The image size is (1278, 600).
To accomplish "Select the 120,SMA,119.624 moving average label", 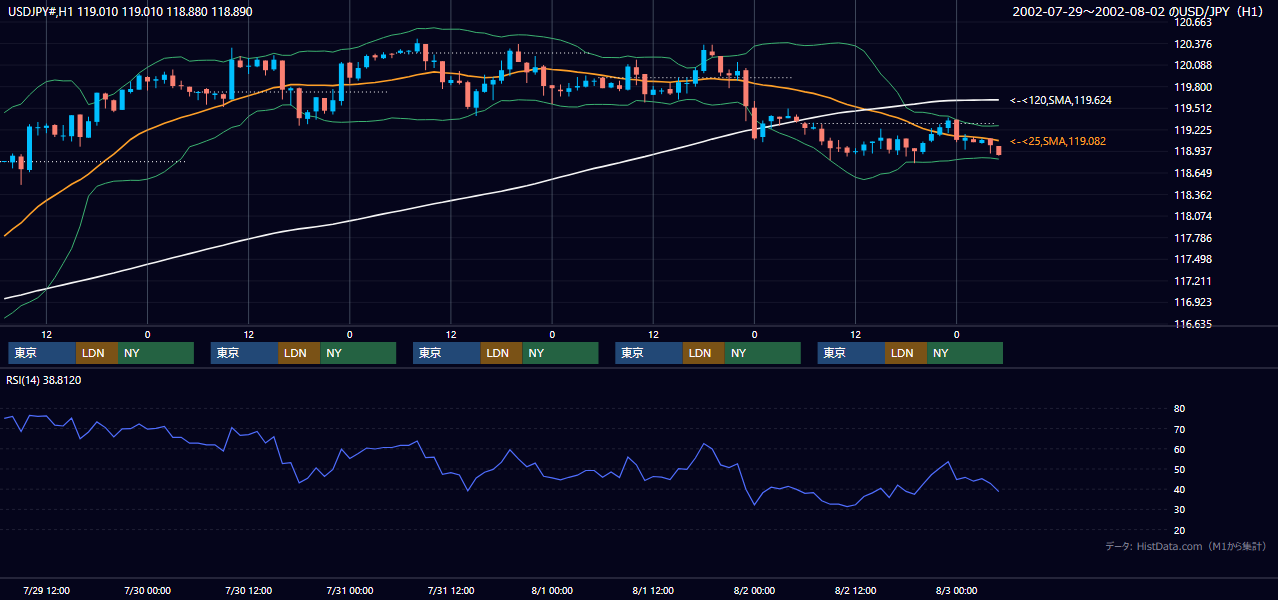I will (1061, 100).
